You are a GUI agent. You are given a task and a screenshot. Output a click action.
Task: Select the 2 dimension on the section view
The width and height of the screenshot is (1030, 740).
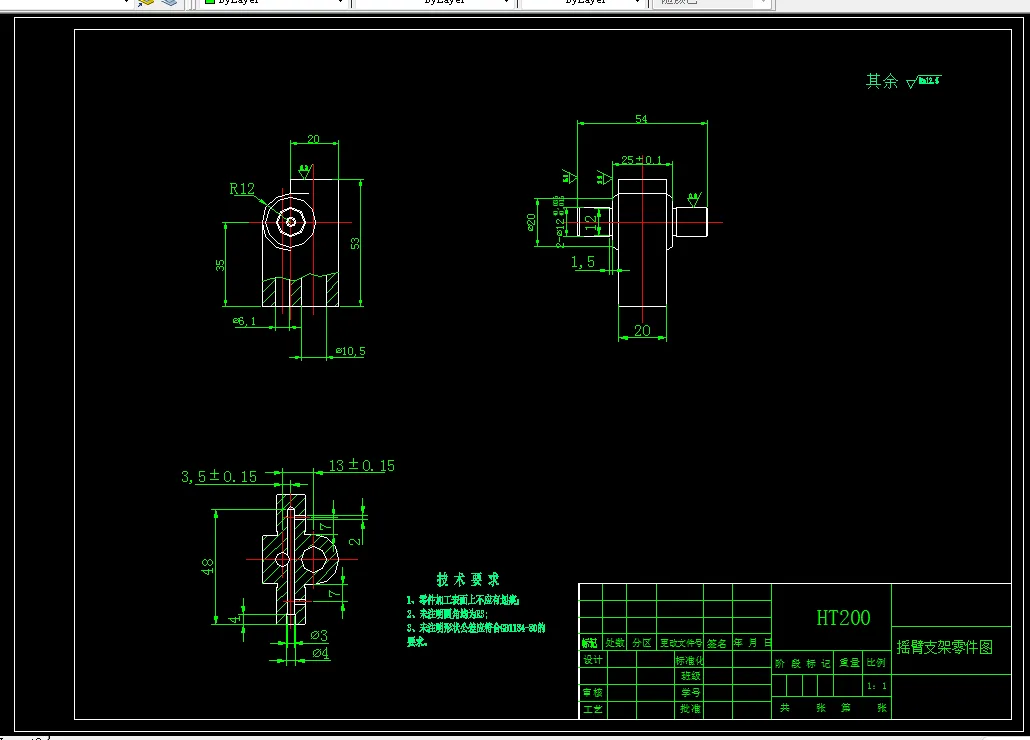[354, 541]
